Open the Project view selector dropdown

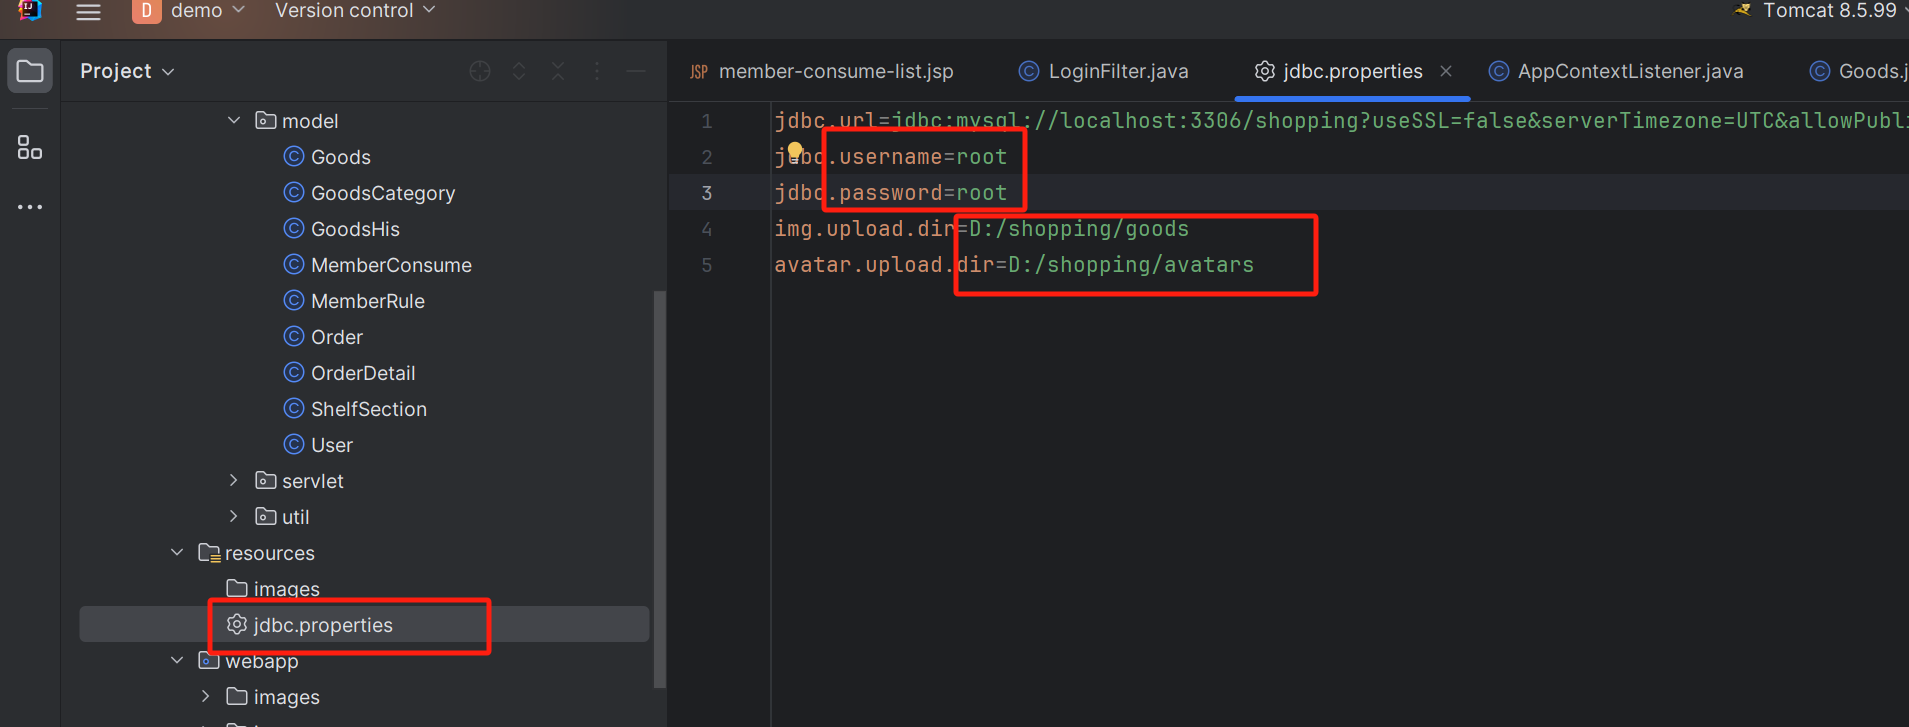pyautogui.click(x=127, y=71)
